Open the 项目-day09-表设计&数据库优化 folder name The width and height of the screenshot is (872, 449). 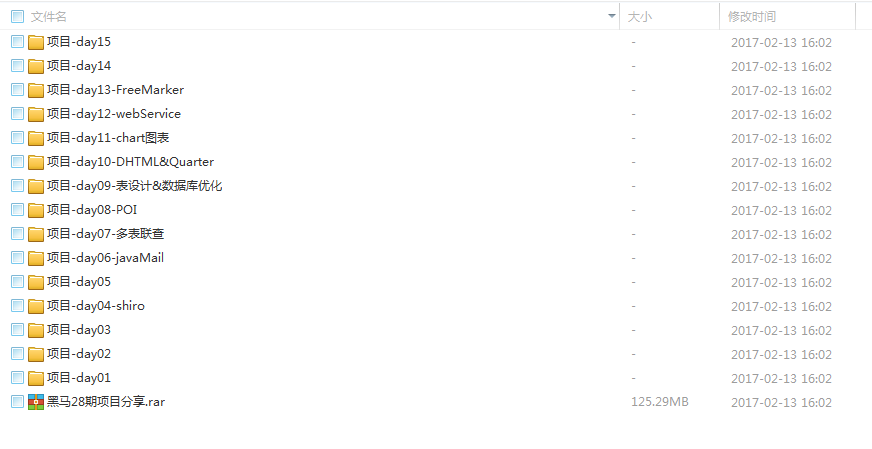(x=135, y=186)
